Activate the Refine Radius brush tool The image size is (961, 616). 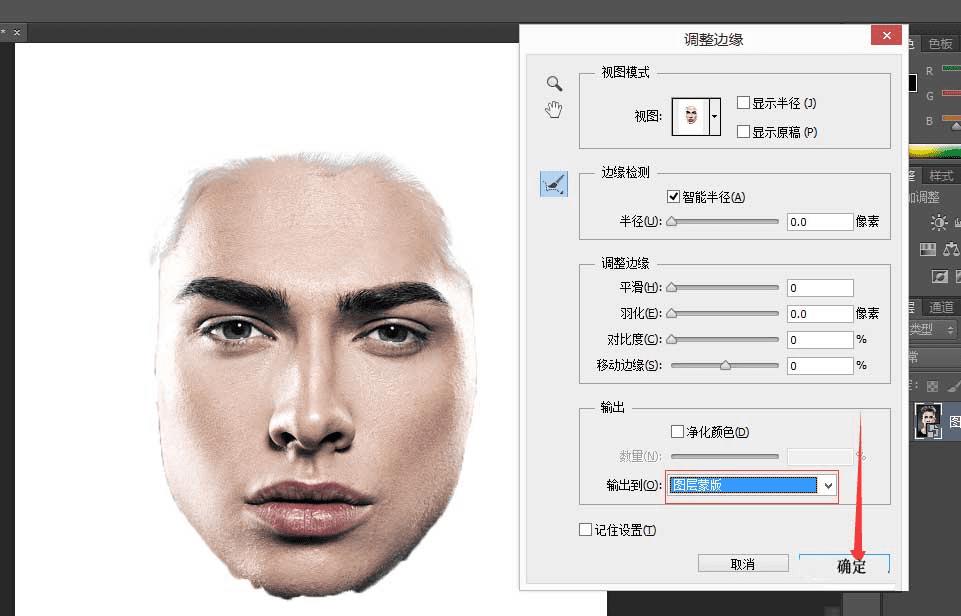pyautogui.click(x=553, y=184)
